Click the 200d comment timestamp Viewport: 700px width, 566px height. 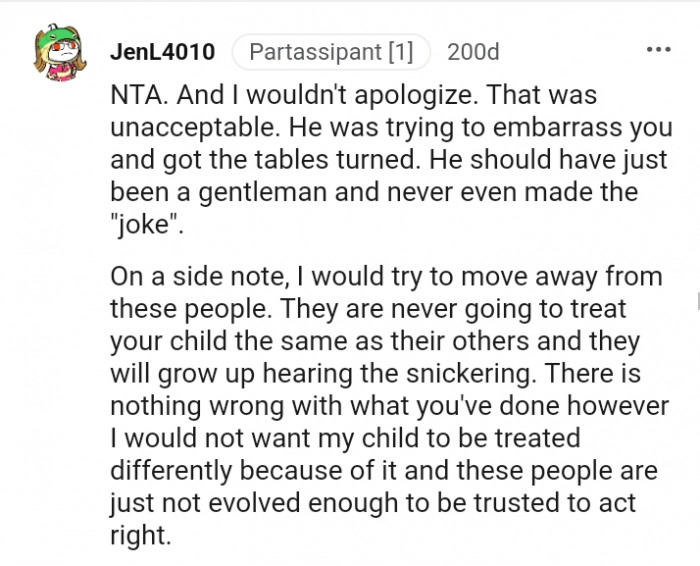pyautogui.click(x=472, y=52)
